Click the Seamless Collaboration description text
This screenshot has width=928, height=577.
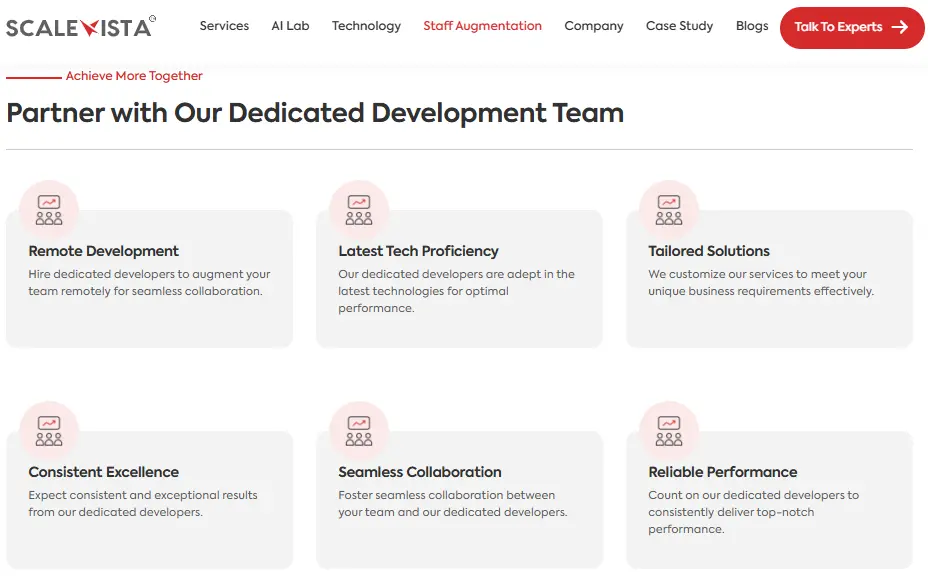[452, 504]
